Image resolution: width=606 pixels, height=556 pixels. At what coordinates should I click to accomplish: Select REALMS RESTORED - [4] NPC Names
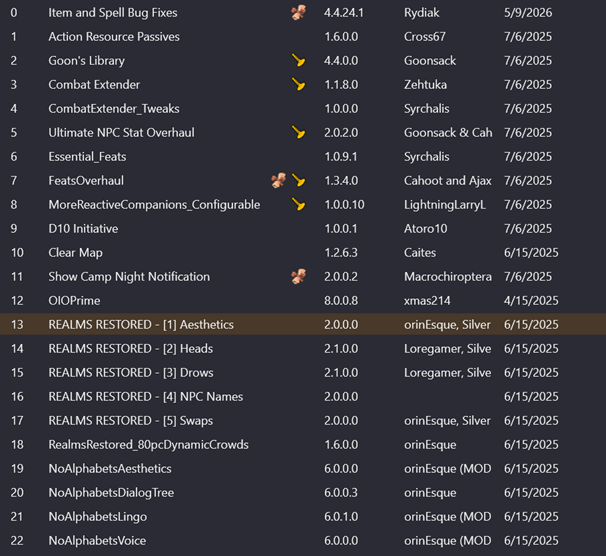tap(303, 396)
